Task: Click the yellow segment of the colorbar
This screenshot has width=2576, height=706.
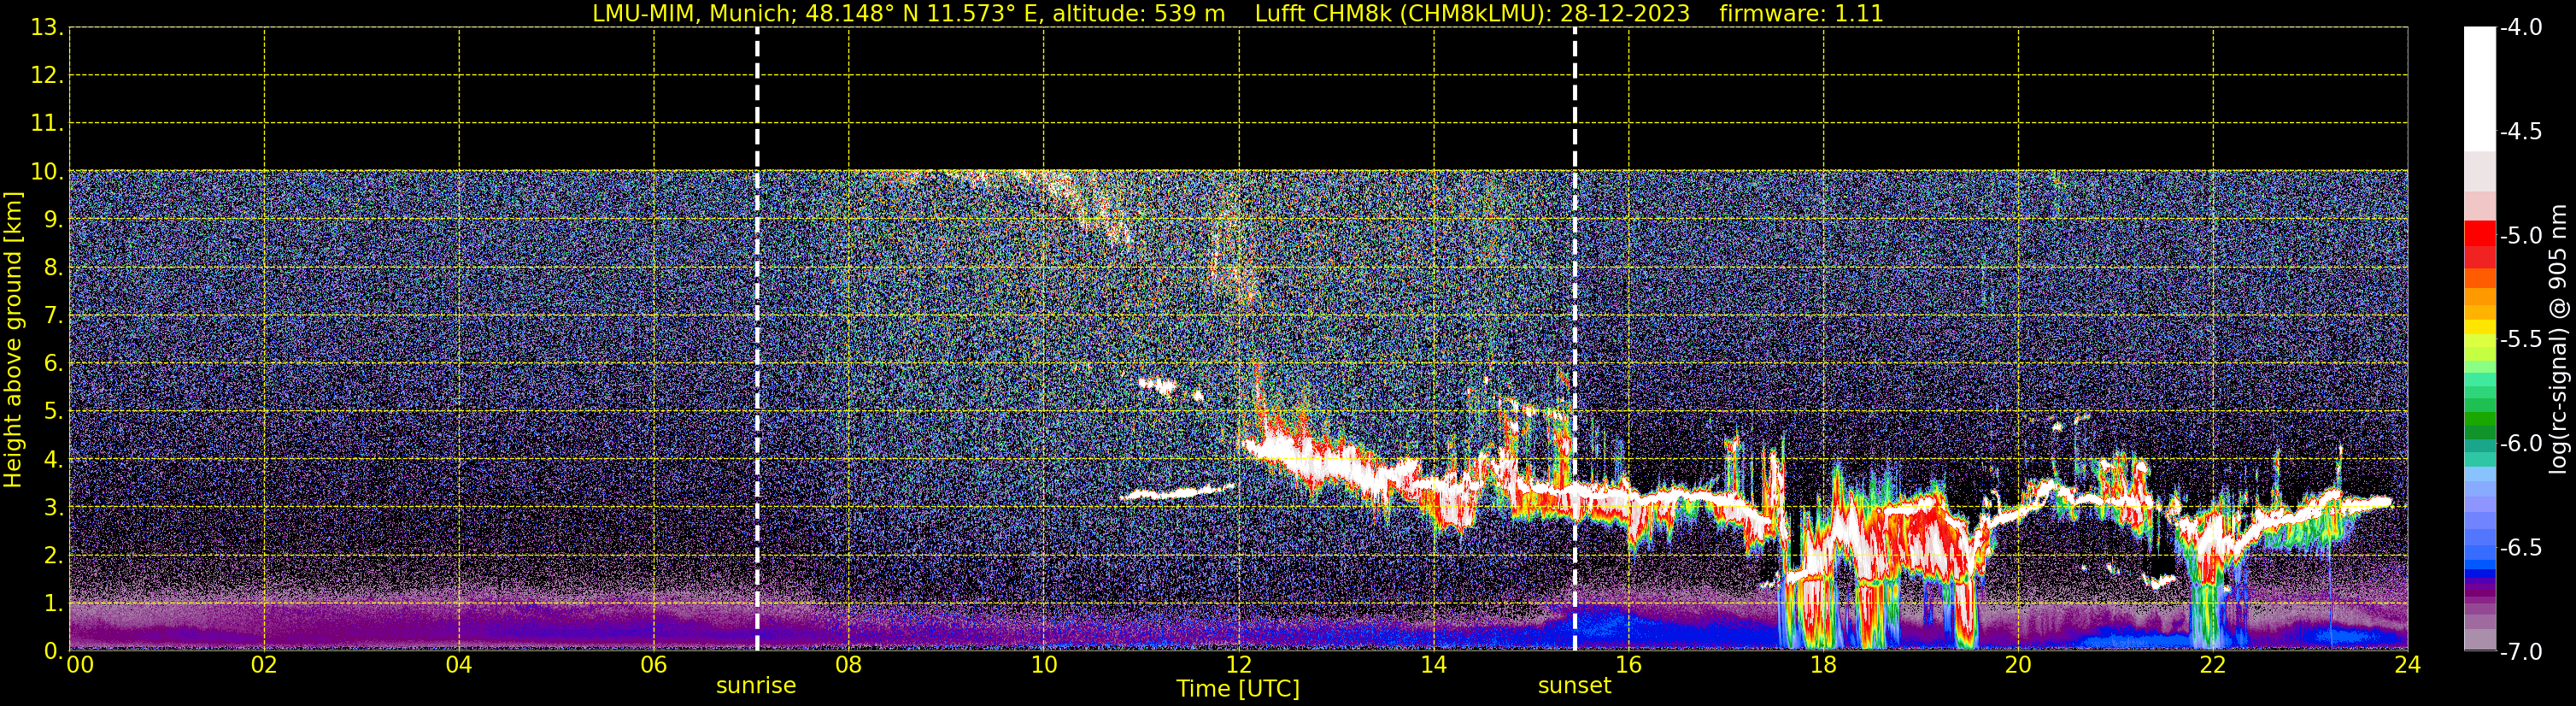Action: pyautogui.click(x=2480, y=327)
